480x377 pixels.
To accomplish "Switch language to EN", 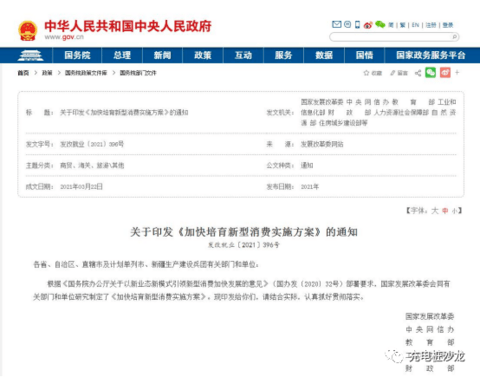I will (x=415, y=25).
